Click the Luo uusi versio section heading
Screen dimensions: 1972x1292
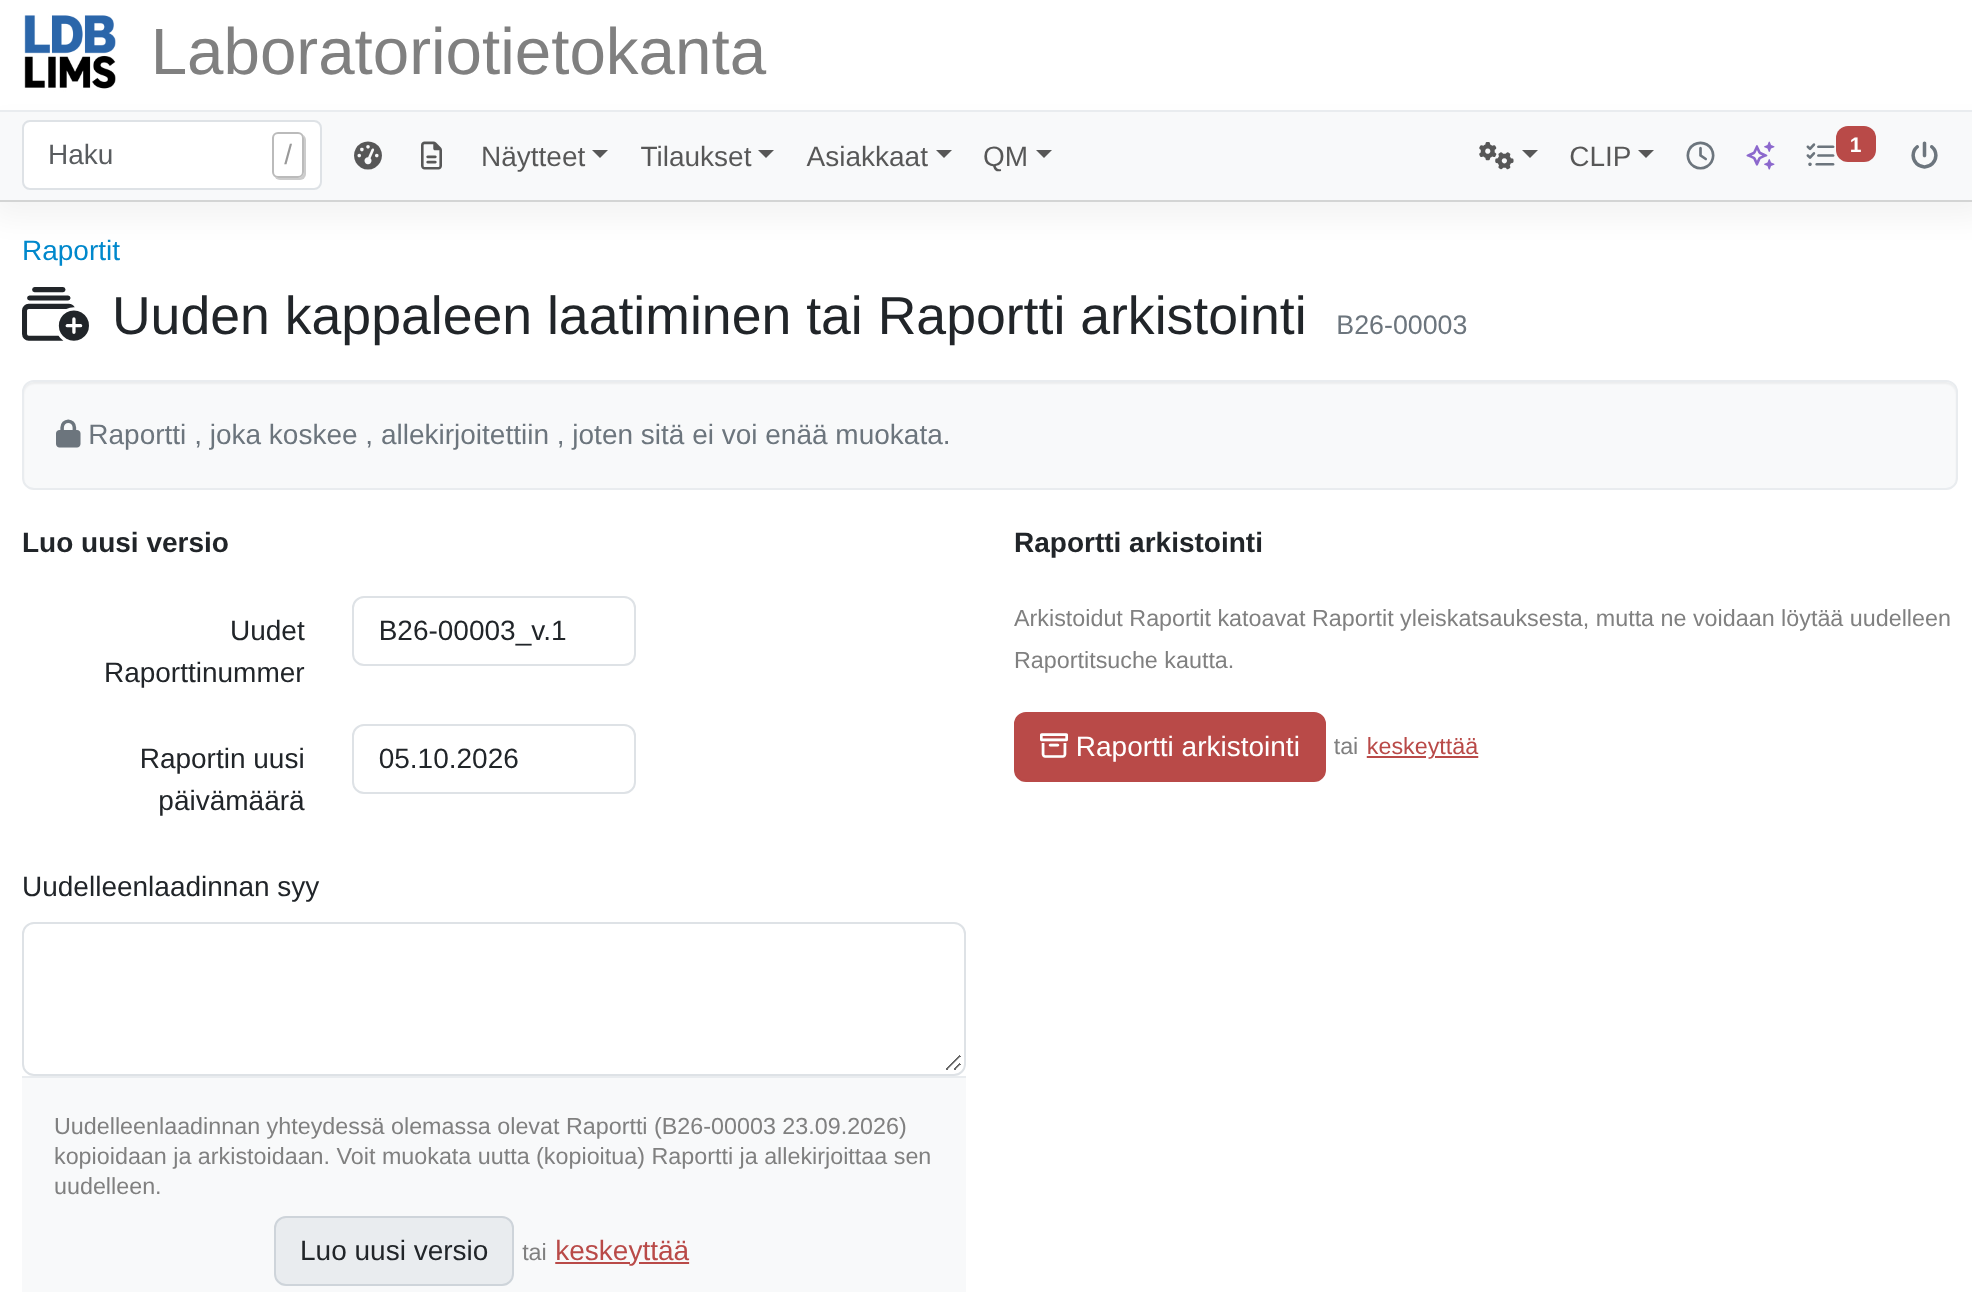[x=125, y=542]
